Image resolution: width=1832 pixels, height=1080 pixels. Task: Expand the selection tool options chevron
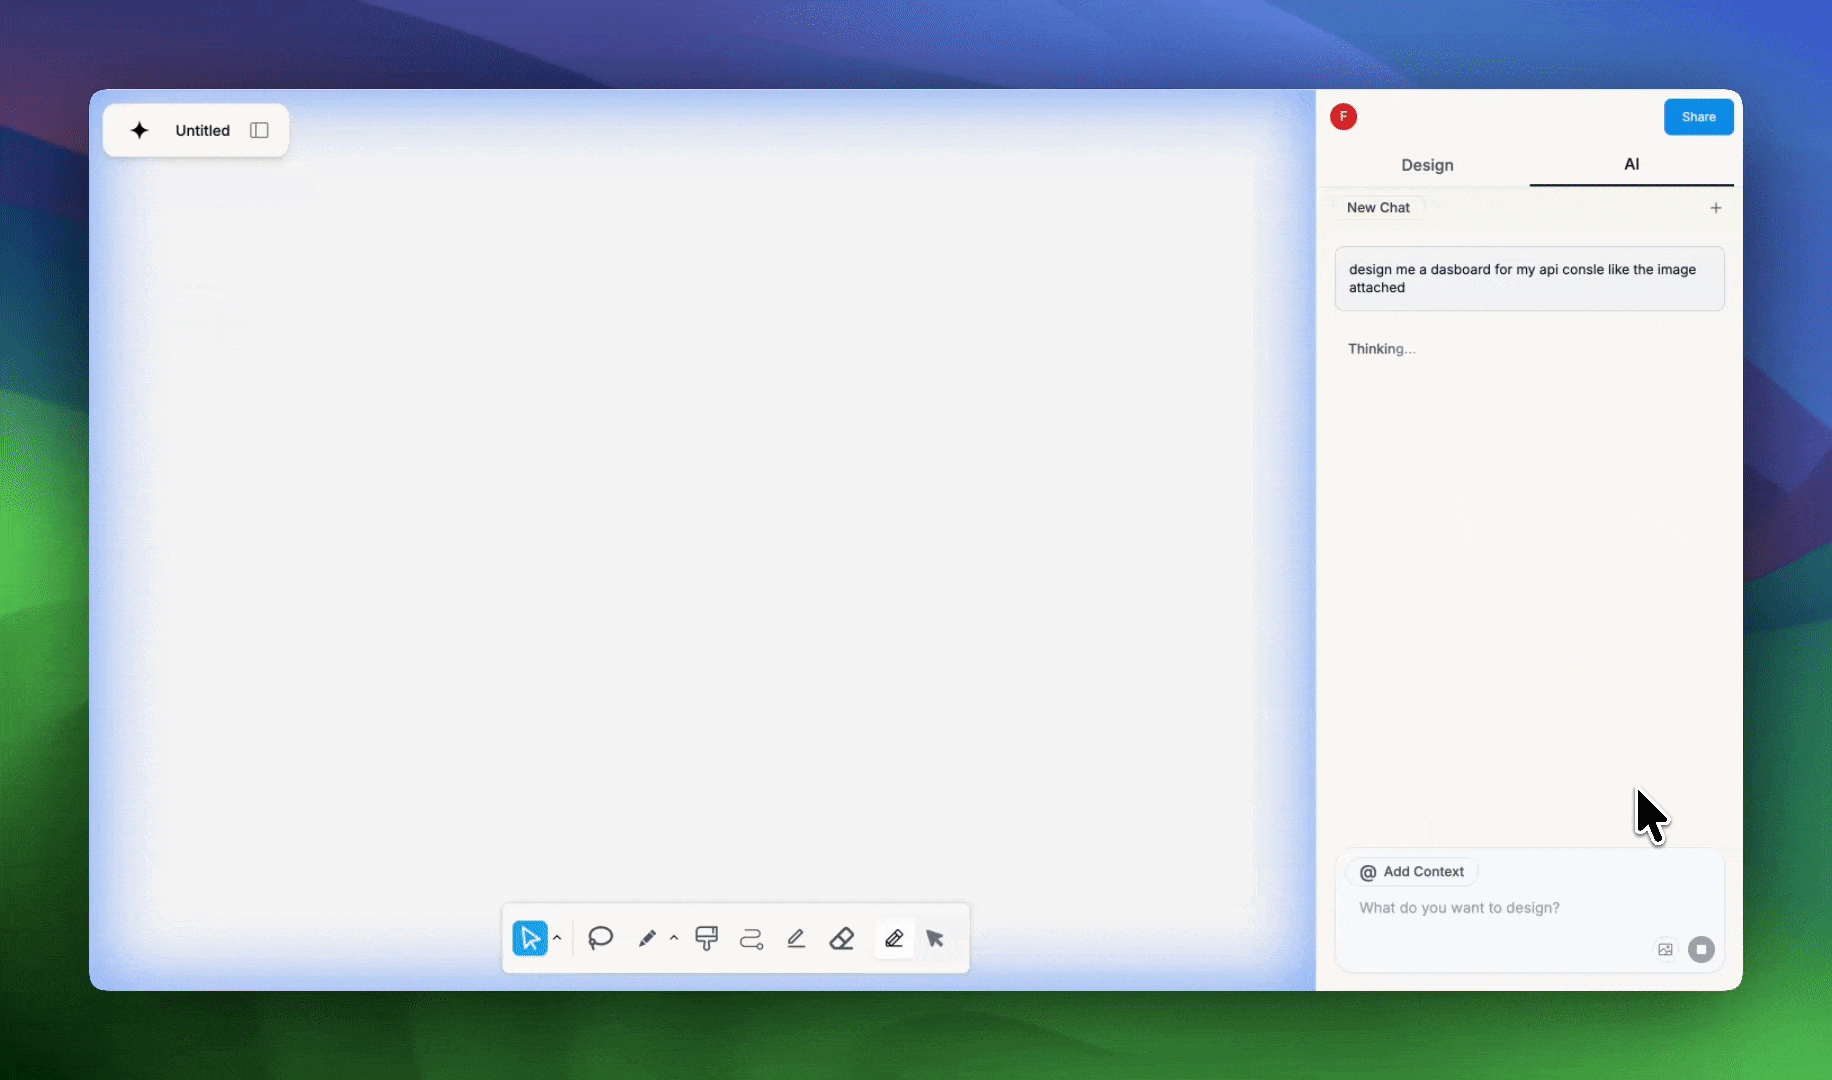pos(557,938)
